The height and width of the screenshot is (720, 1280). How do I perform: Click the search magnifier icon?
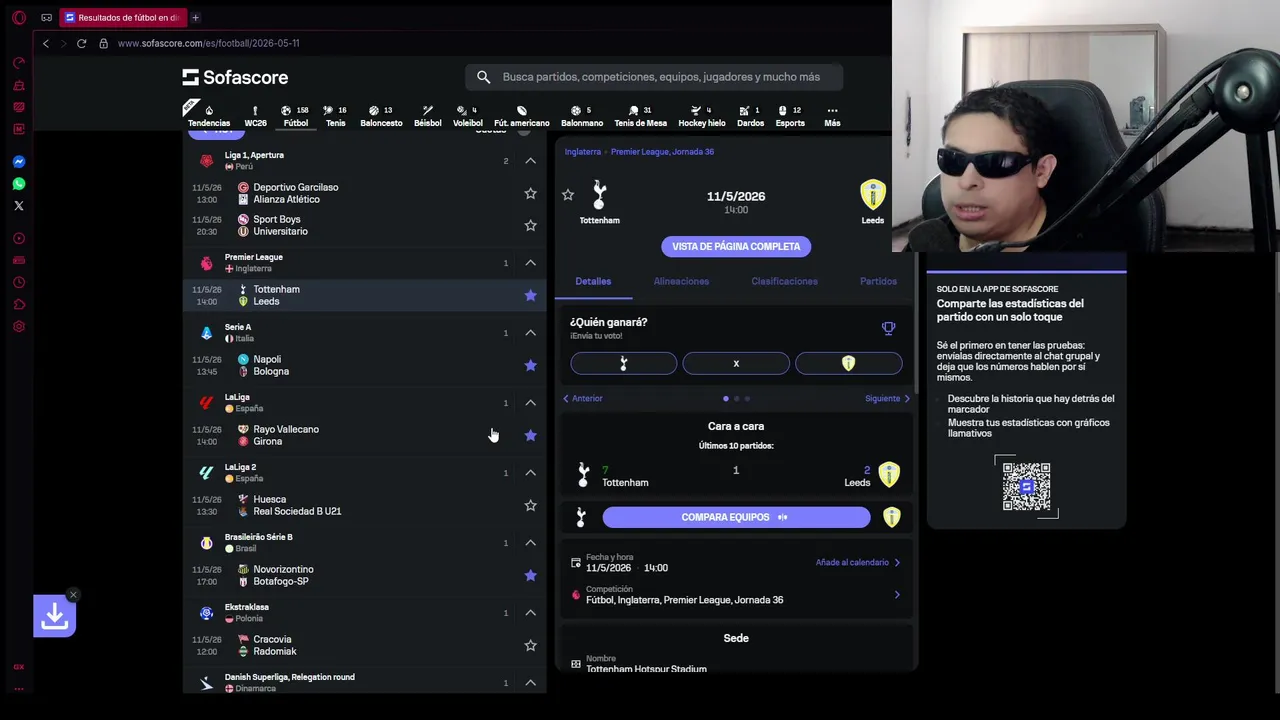pyautogui.click(x=483, y=77)
